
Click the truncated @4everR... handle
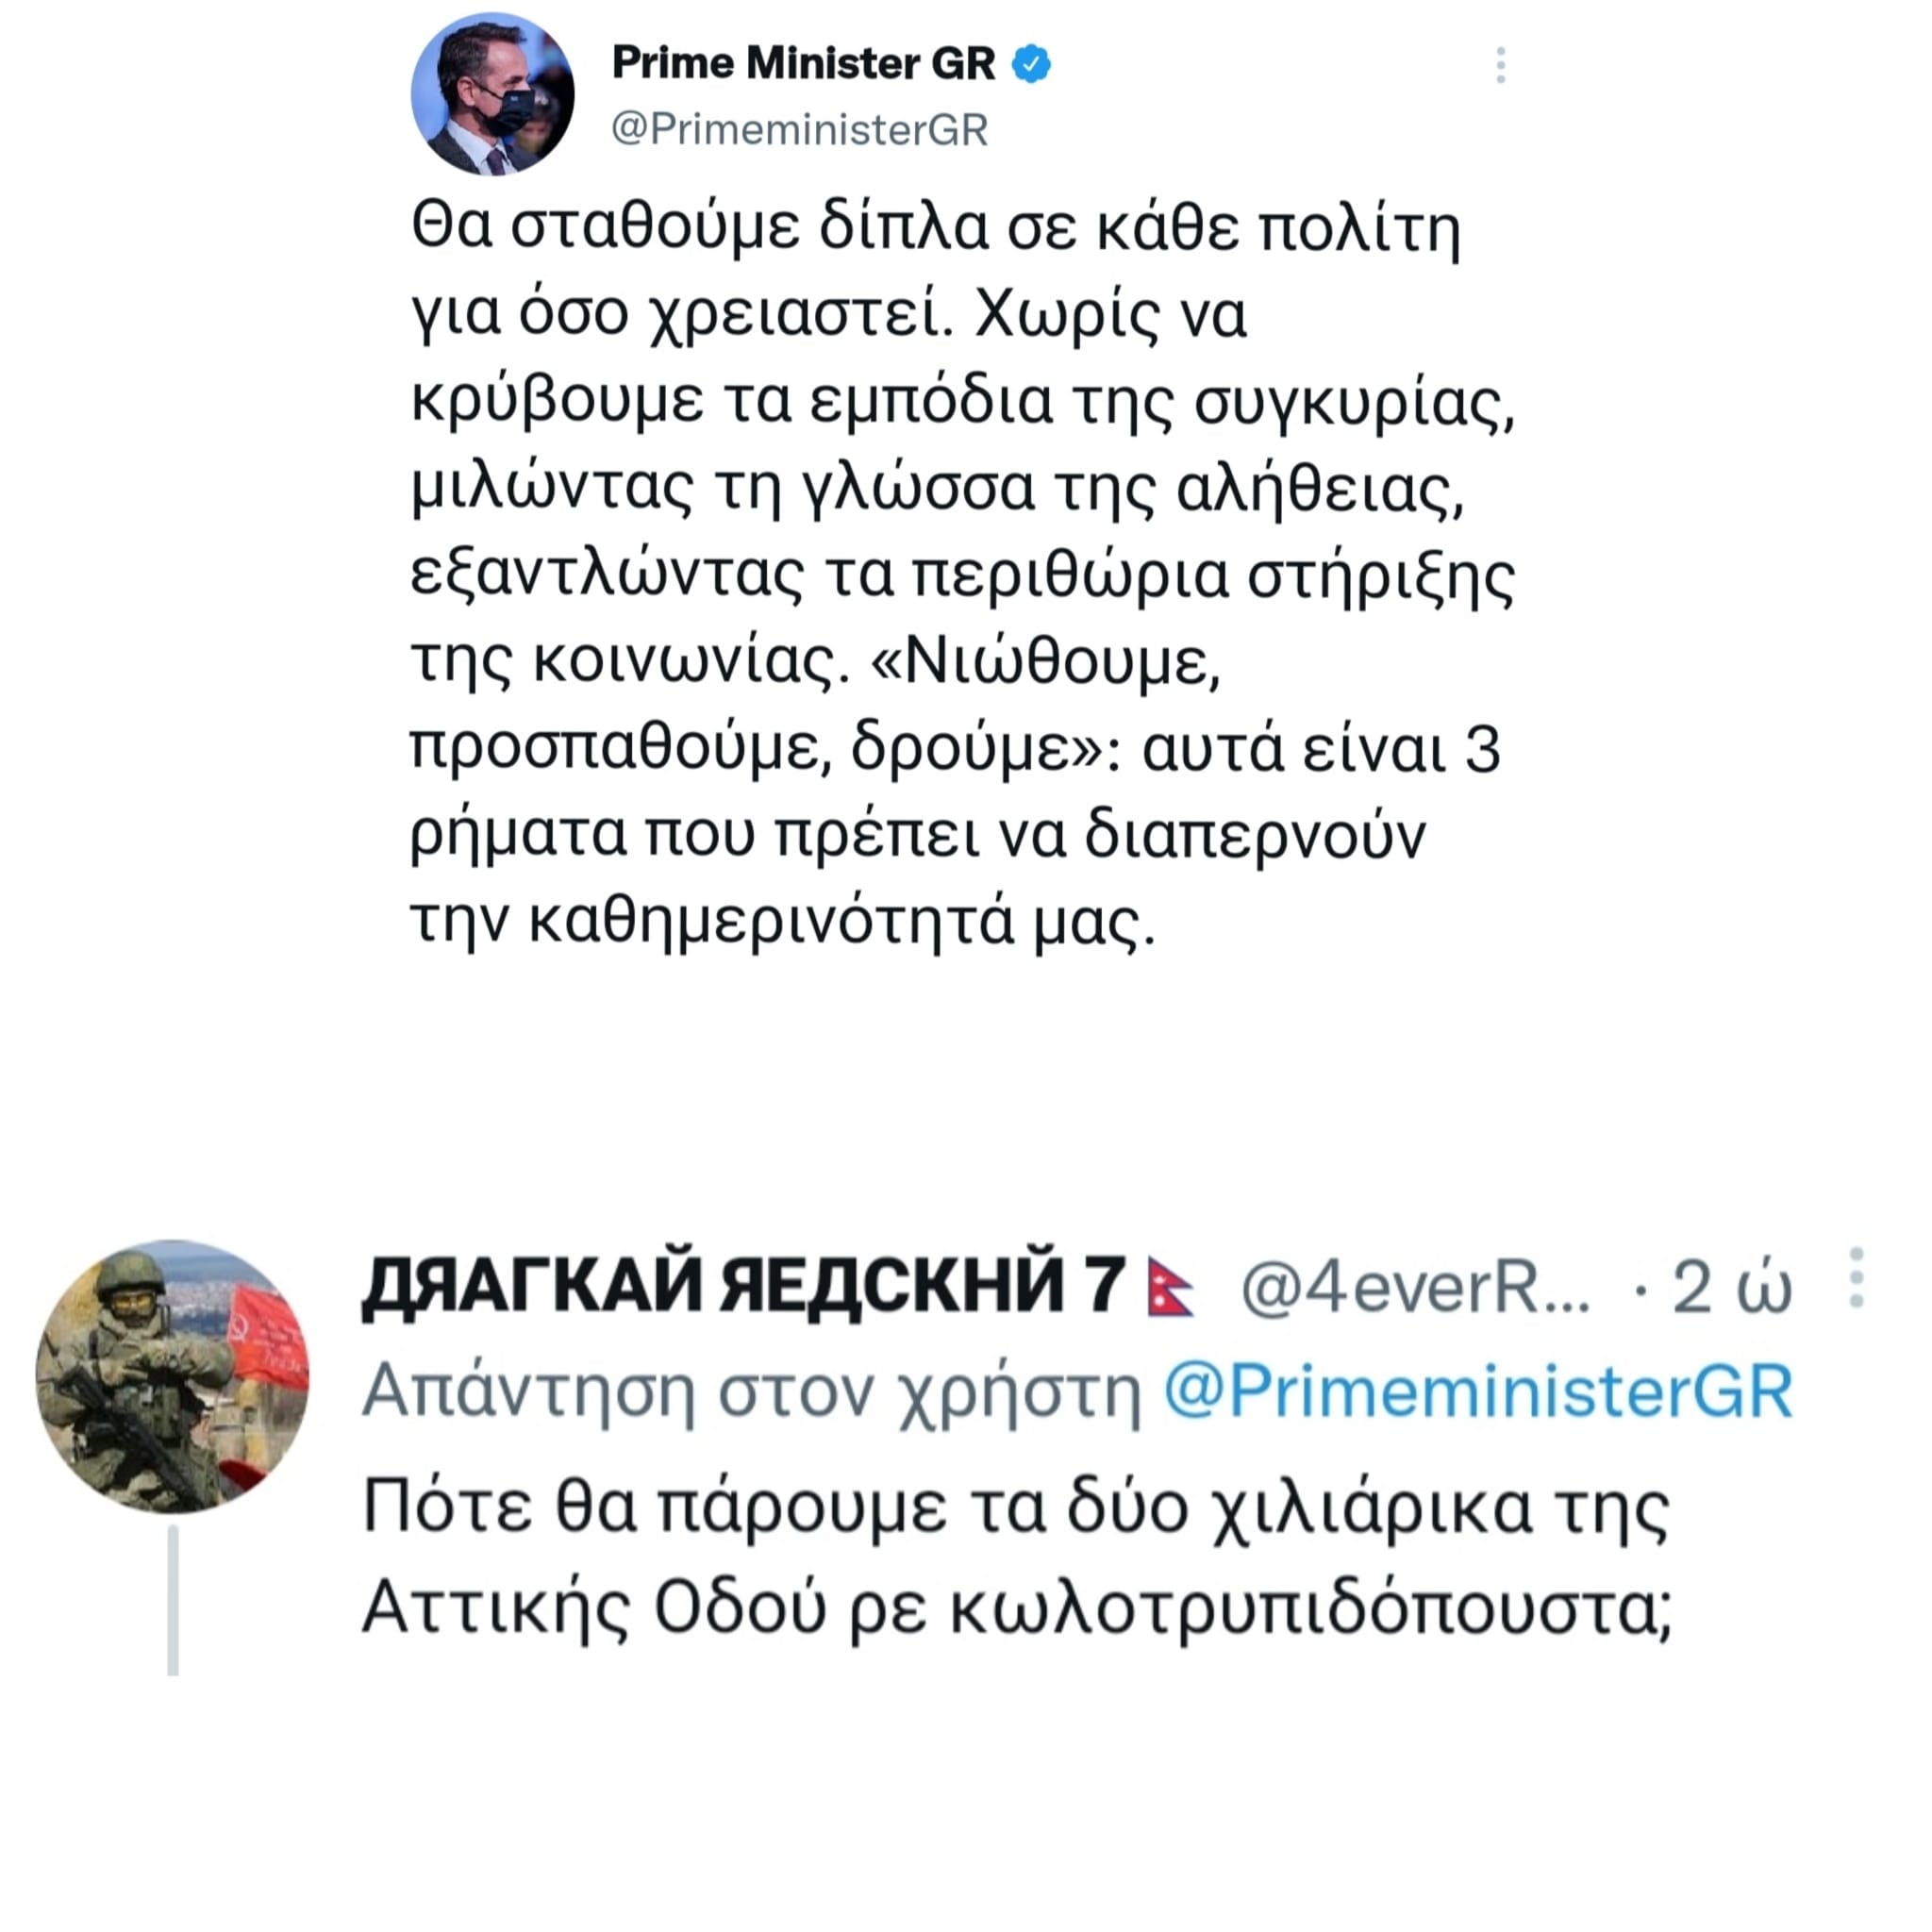click(1414, 1288)
